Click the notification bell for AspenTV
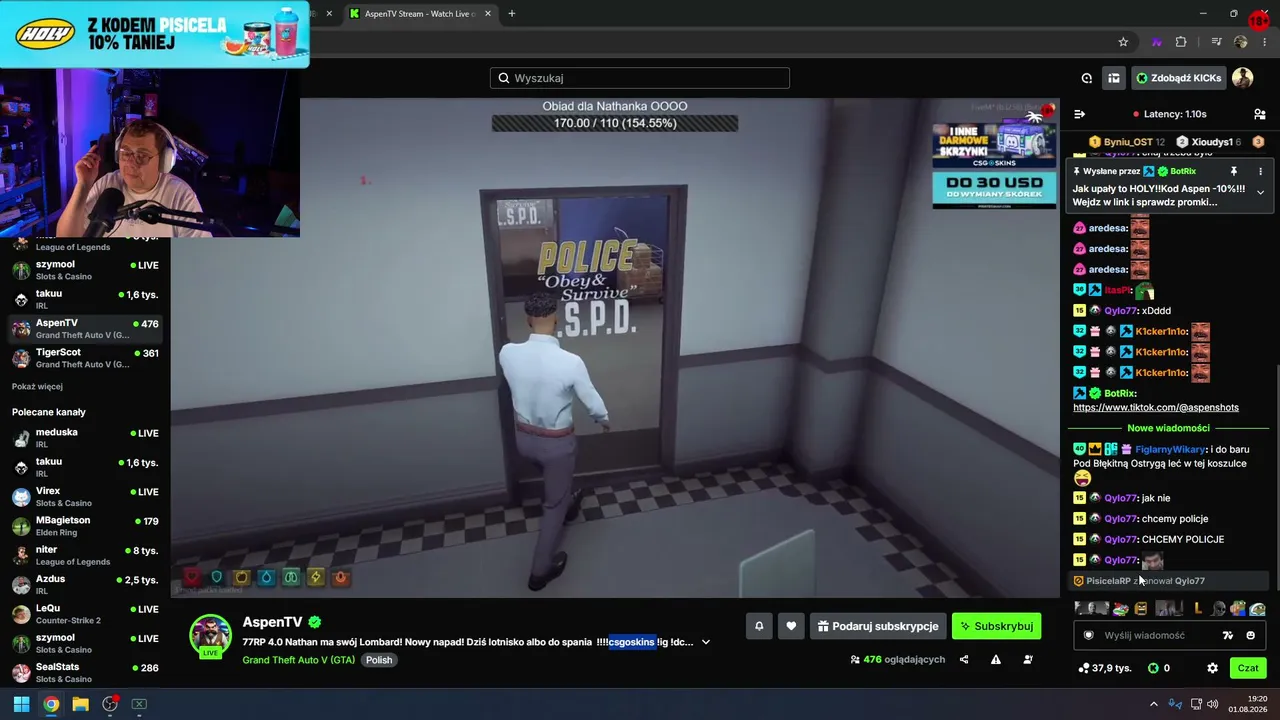This screenshot has width=1280, height=720. [x=759, y=626]
